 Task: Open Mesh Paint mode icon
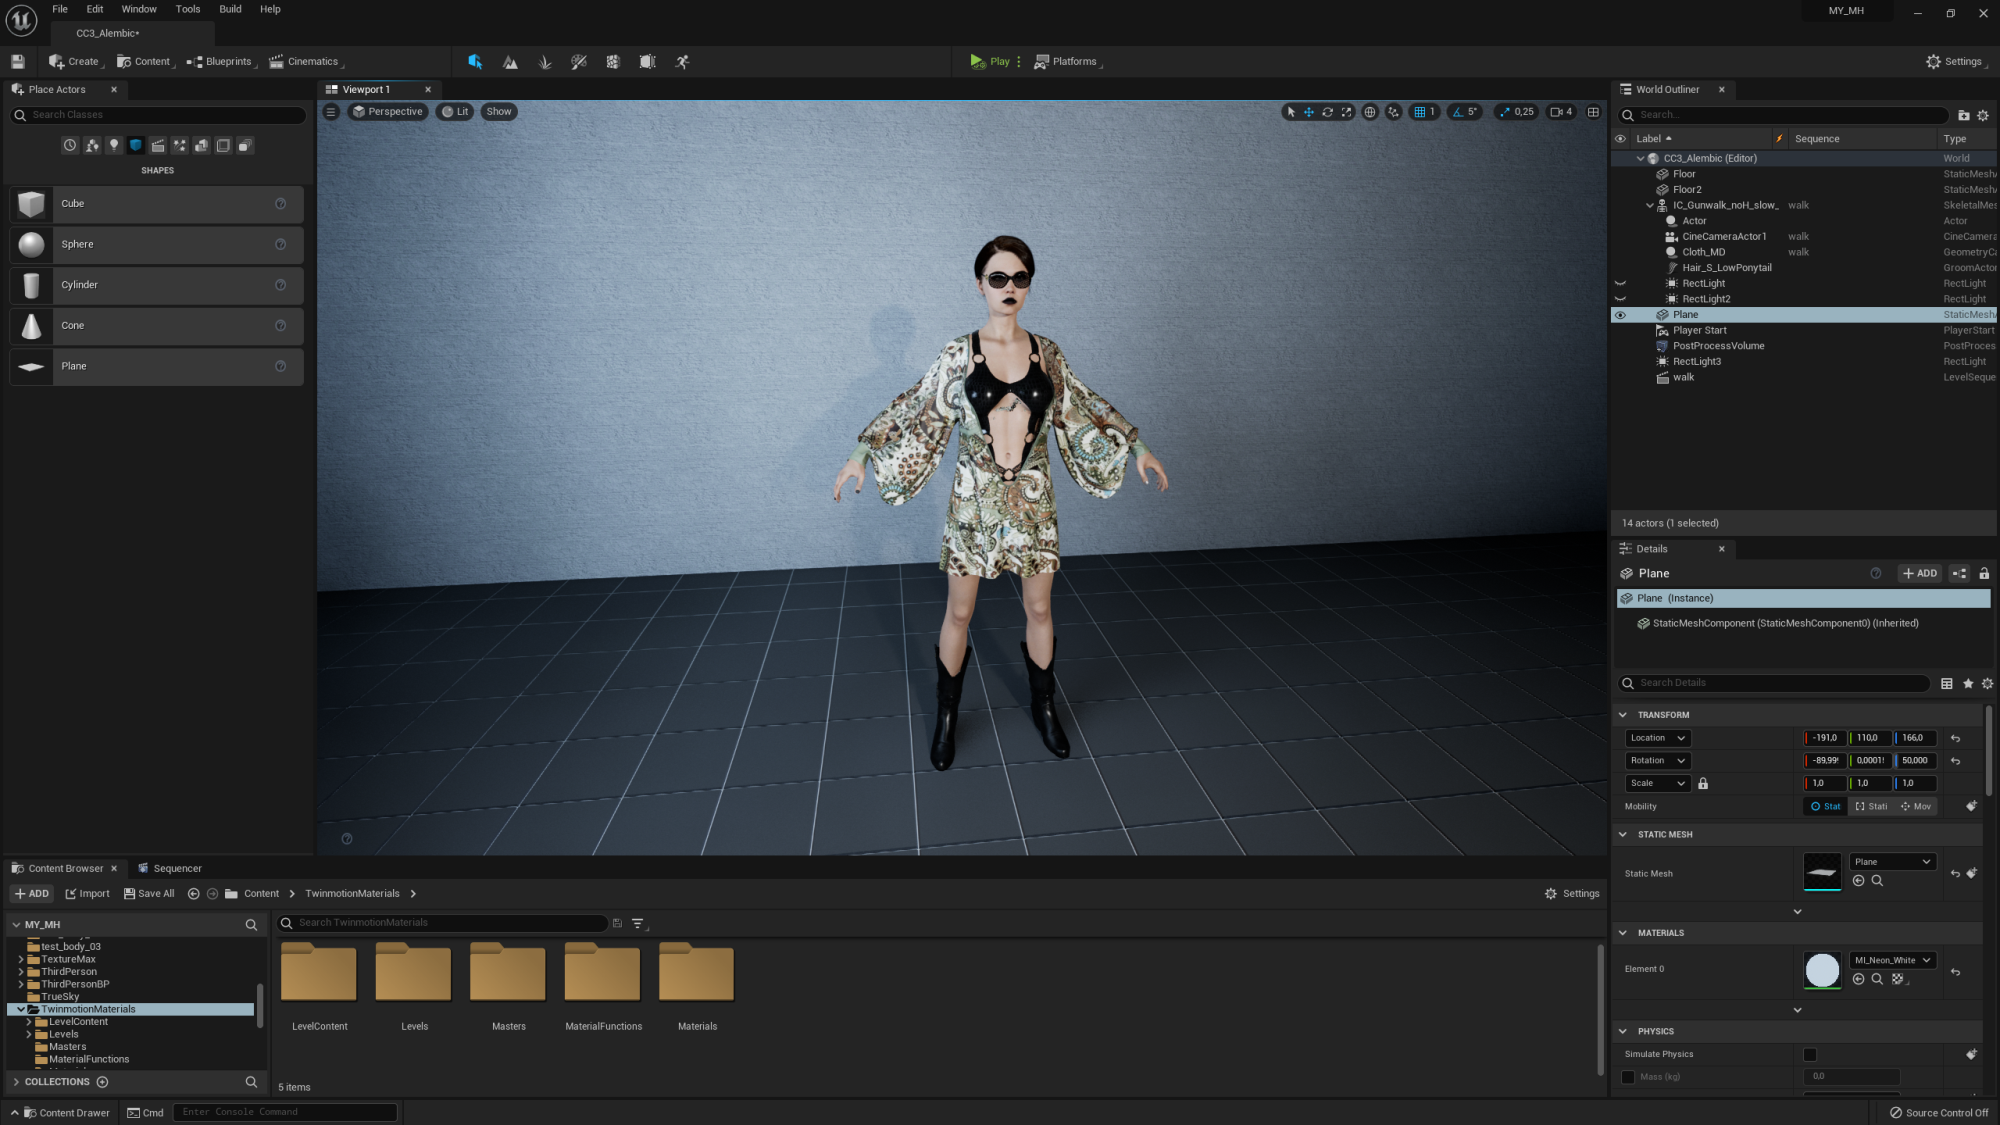[x=579, y=62]
